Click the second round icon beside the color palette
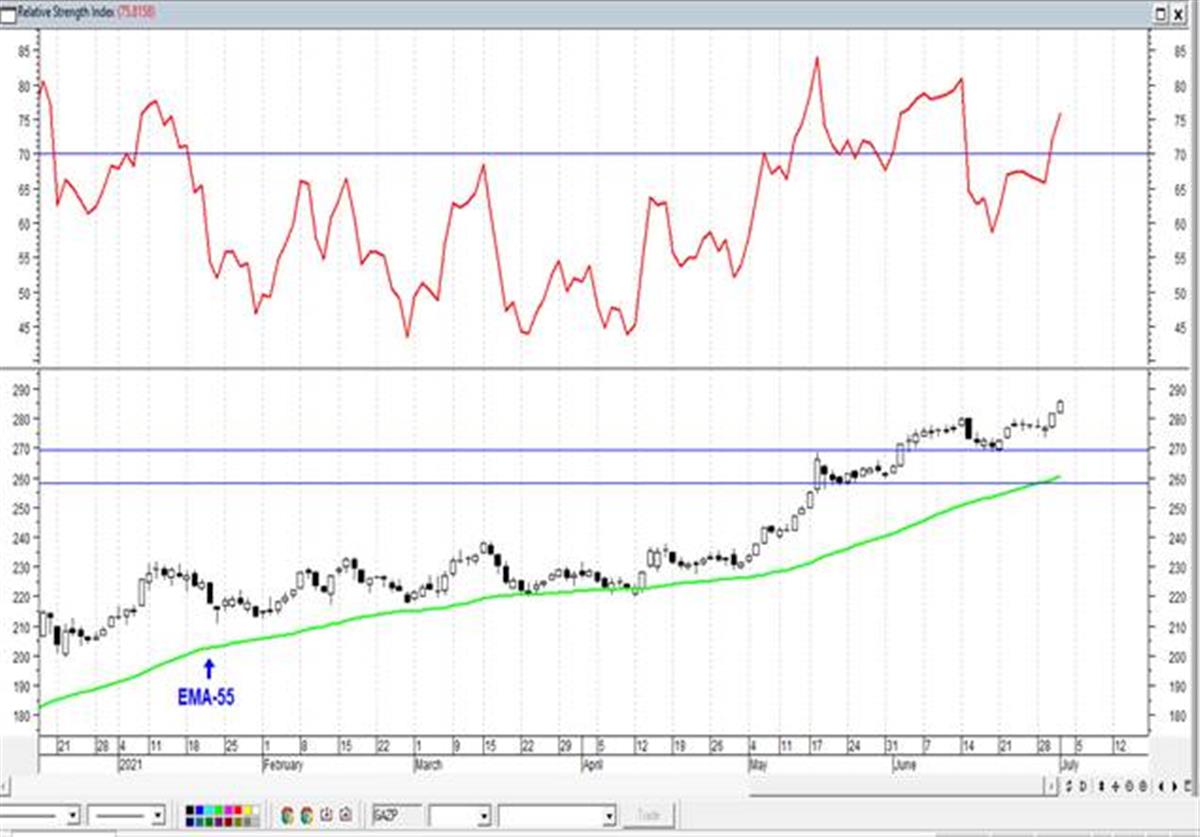The height and width of the screenshot is (837, 1200). click(x=306, y=815)
